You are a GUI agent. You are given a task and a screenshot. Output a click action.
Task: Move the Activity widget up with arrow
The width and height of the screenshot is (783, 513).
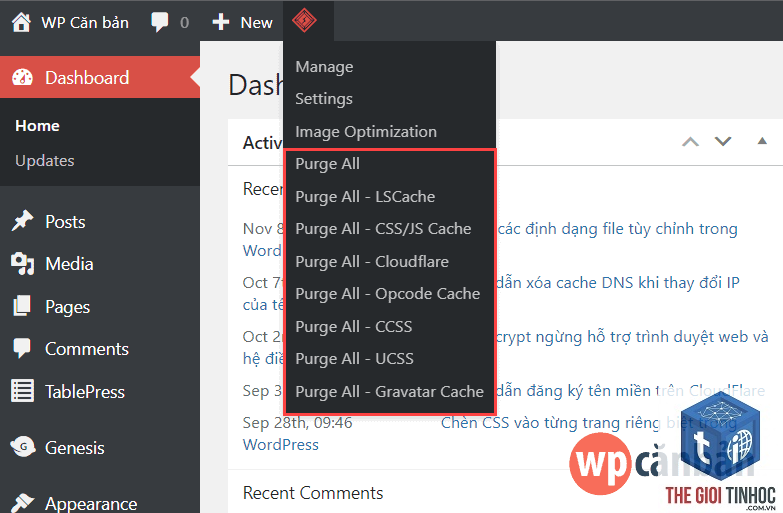pos(690,142)
